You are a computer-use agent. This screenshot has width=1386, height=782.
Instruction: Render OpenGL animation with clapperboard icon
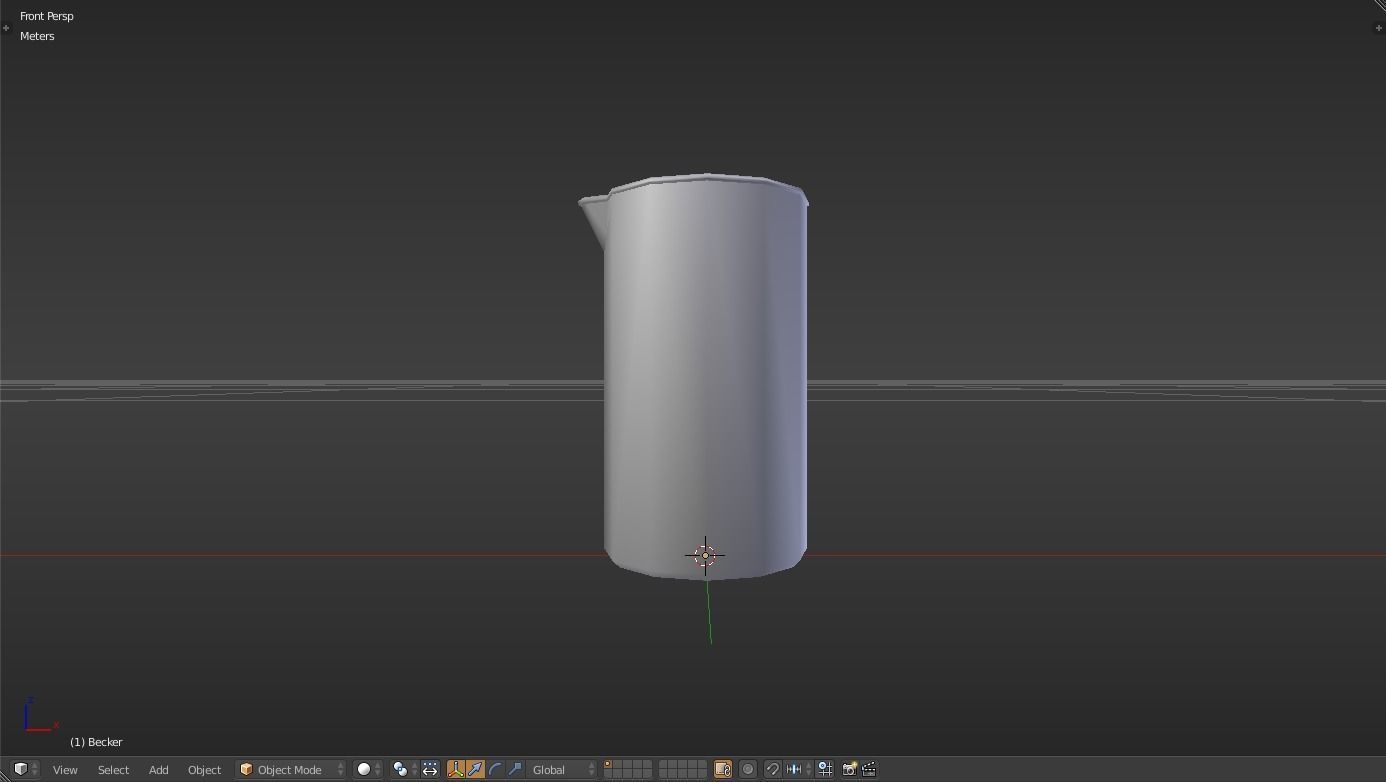tap(869, 769)
